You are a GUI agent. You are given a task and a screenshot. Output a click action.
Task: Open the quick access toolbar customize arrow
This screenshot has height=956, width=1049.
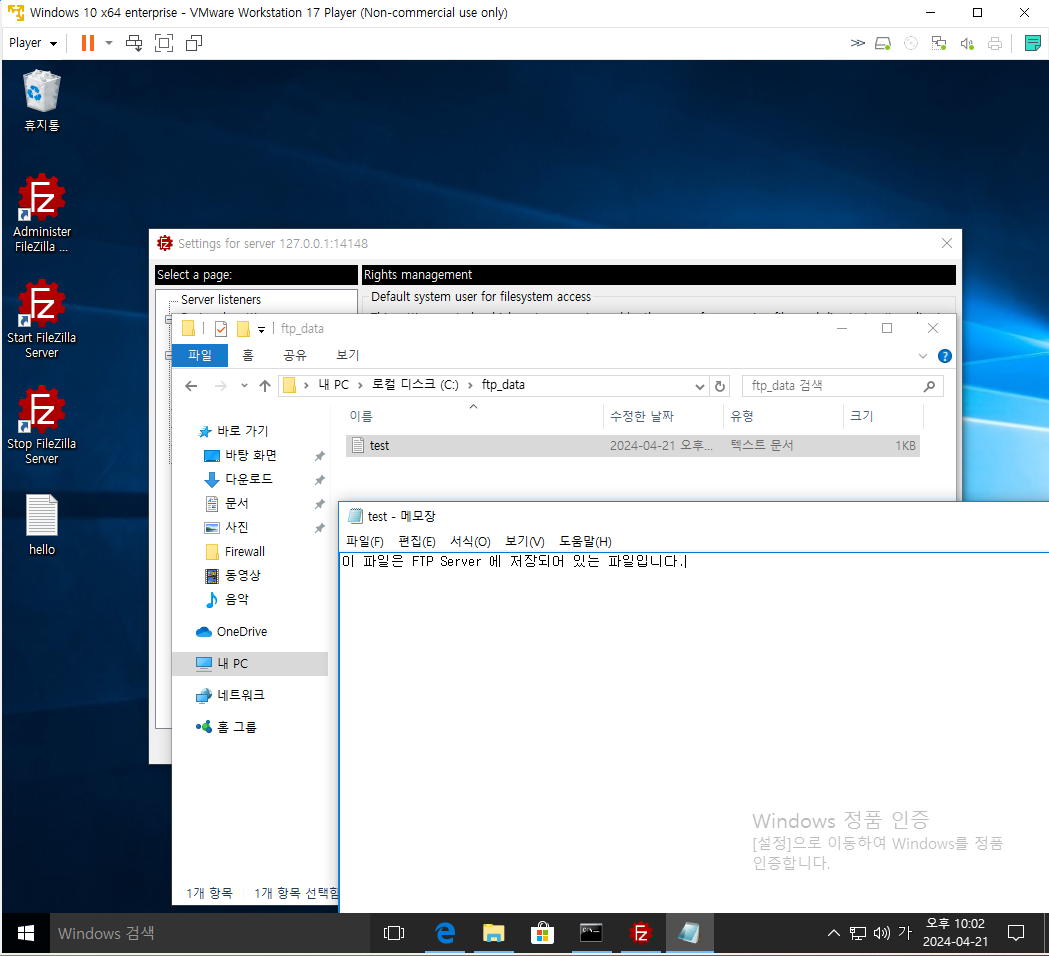click(x=262, y=329)
